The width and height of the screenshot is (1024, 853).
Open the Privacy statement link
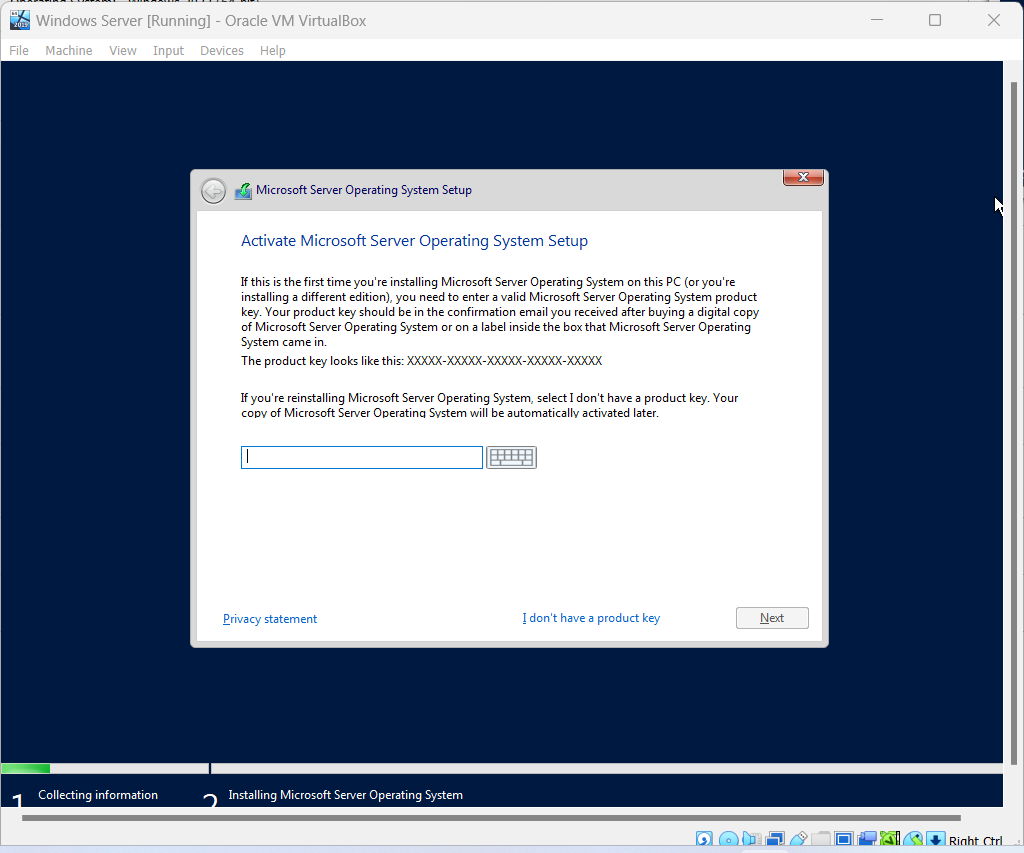(270, 619)
